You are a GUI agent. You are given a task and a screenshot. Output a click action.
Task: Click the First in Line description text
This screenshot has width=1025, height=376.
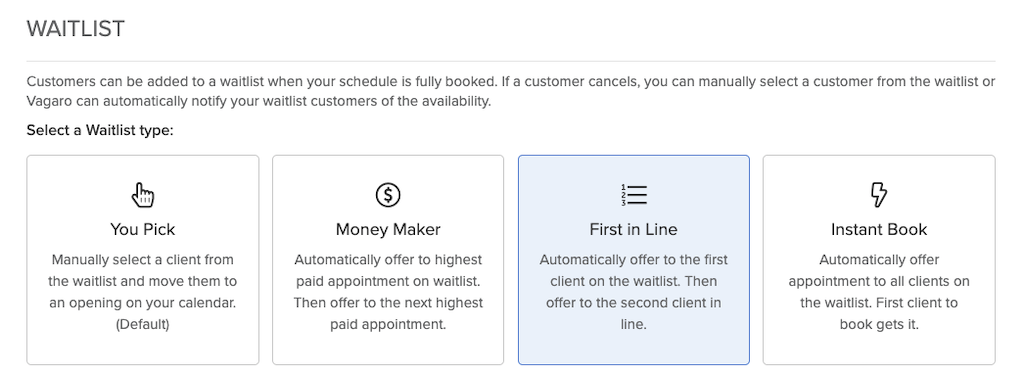click(633, 292)
